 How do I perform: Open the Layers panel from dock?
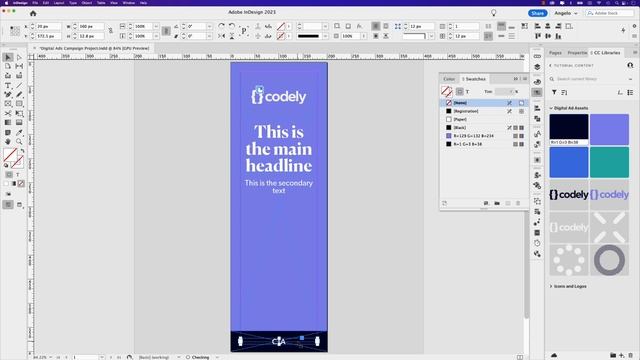coord(537,67)
